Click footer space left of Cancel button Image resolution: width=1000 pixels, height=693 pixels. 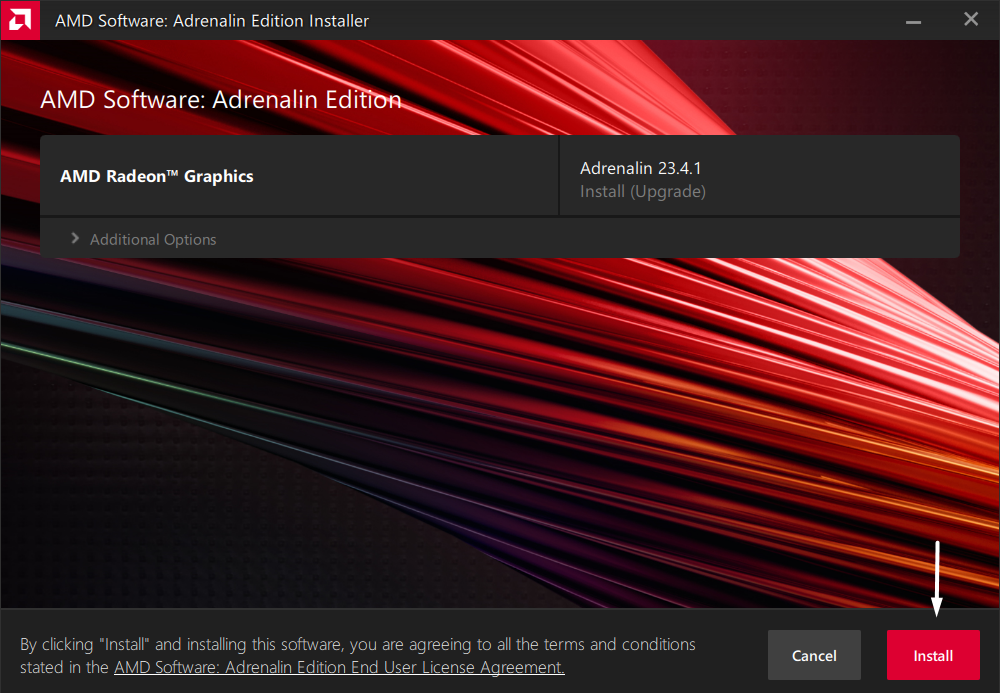coord(730,656)
